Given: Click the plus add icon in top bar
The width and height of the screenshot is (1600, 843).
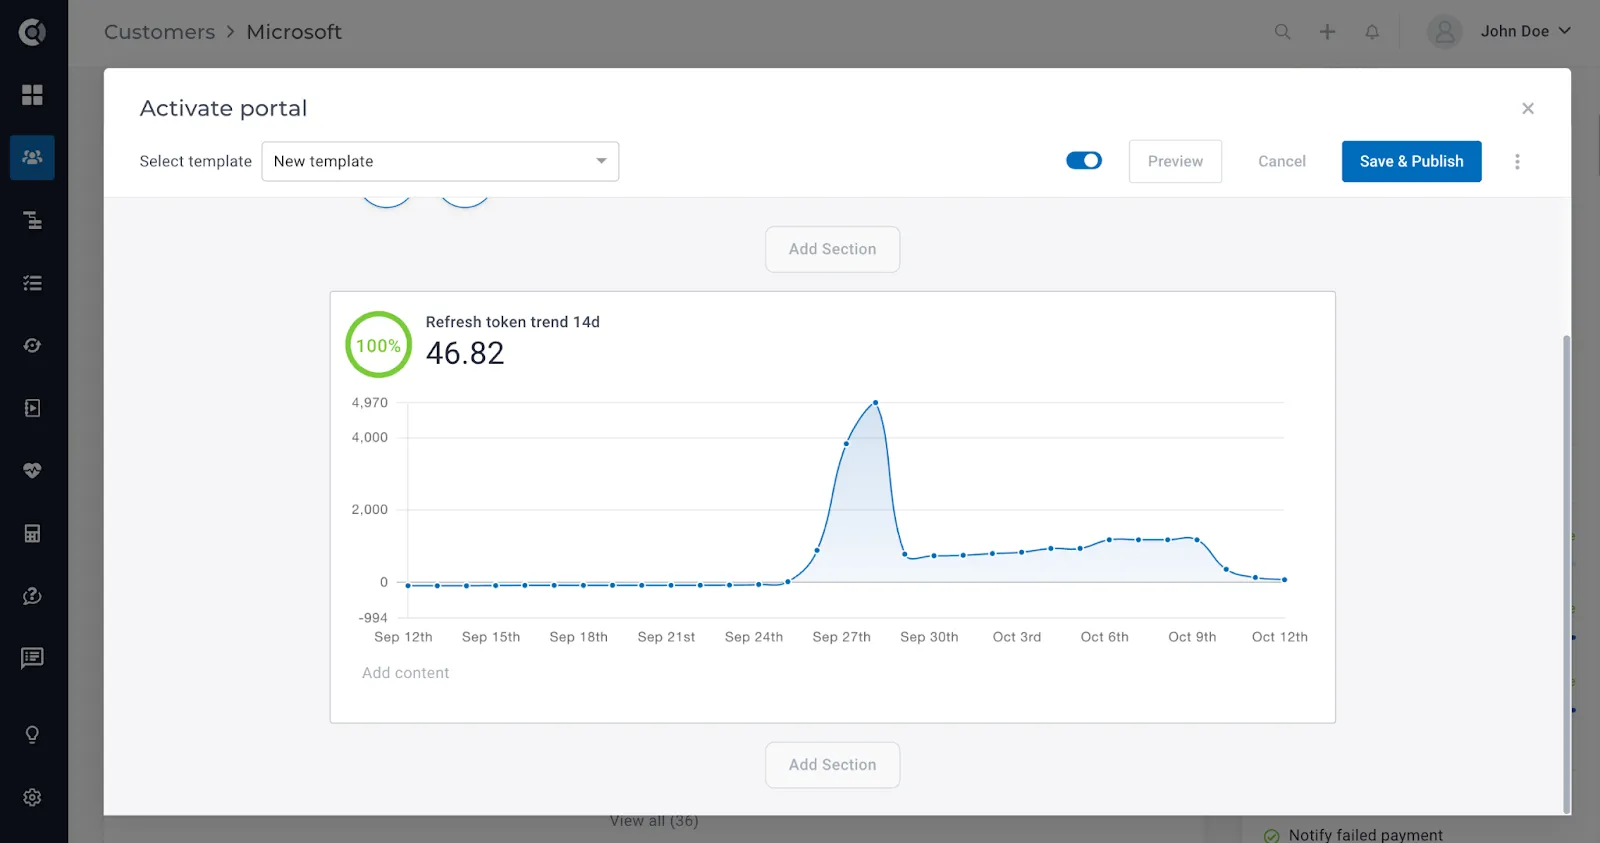Looking at the screenshot, I should coord(1327,32).
